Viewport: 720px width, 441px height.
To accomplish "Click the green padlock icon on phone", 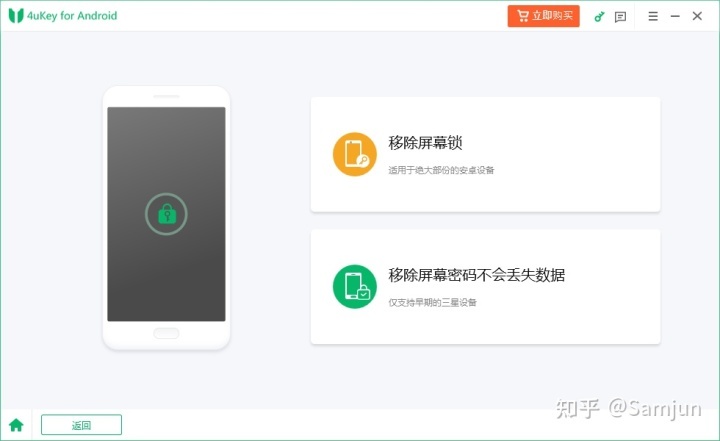I will [167, 214].
